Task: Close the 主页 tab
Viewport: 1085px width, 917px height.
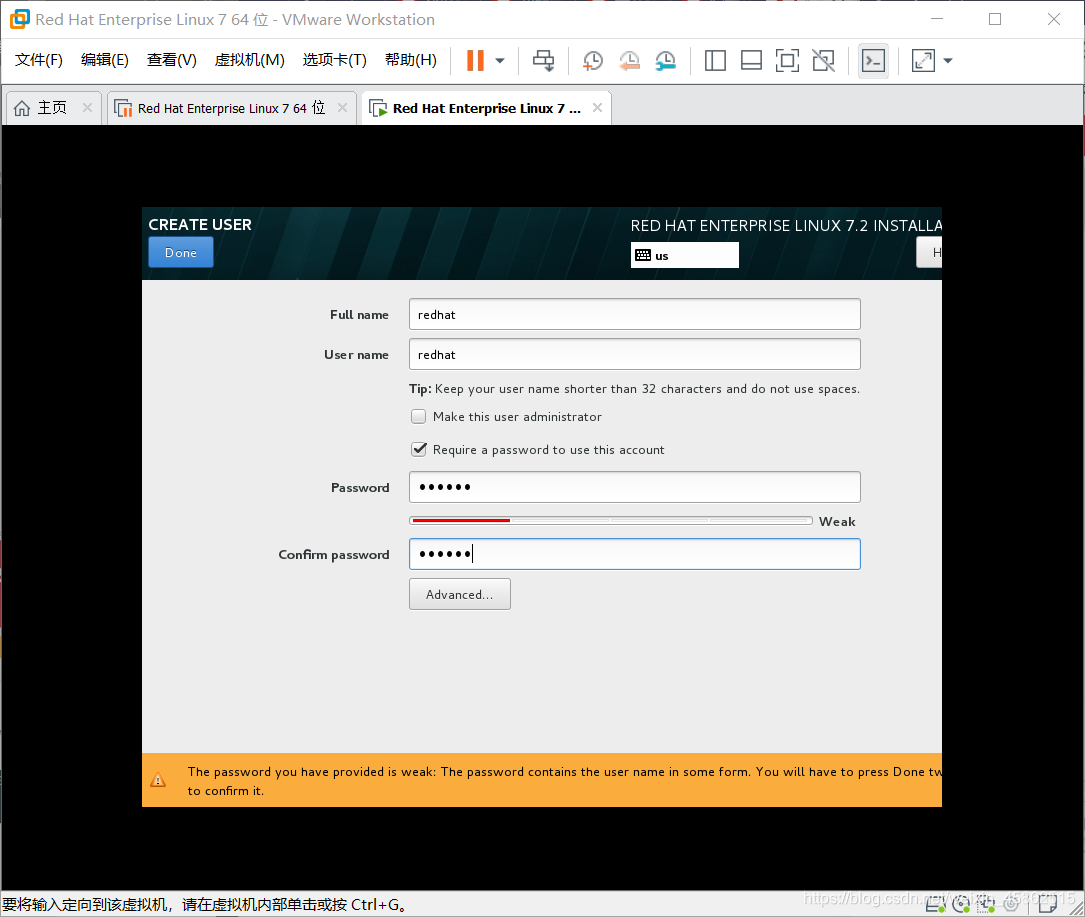Action: [87, 107]
